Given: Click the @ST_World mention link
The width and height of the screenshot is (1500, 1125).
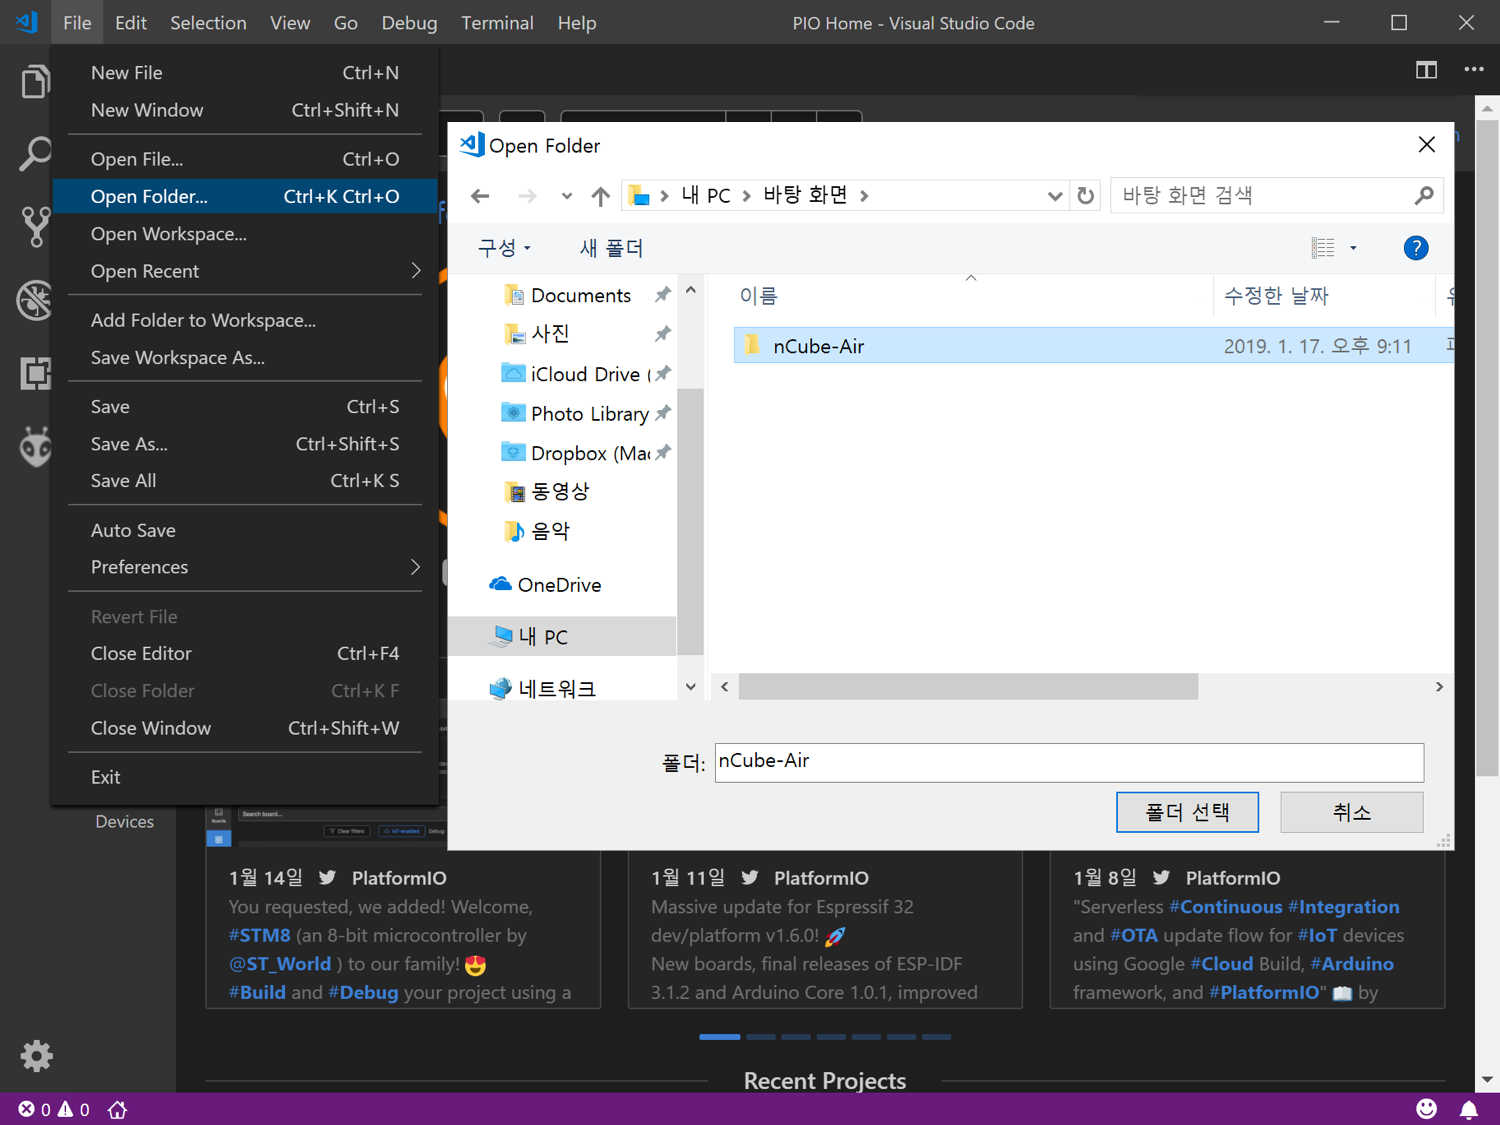Looking at the screenshot, I should [279, 964].
